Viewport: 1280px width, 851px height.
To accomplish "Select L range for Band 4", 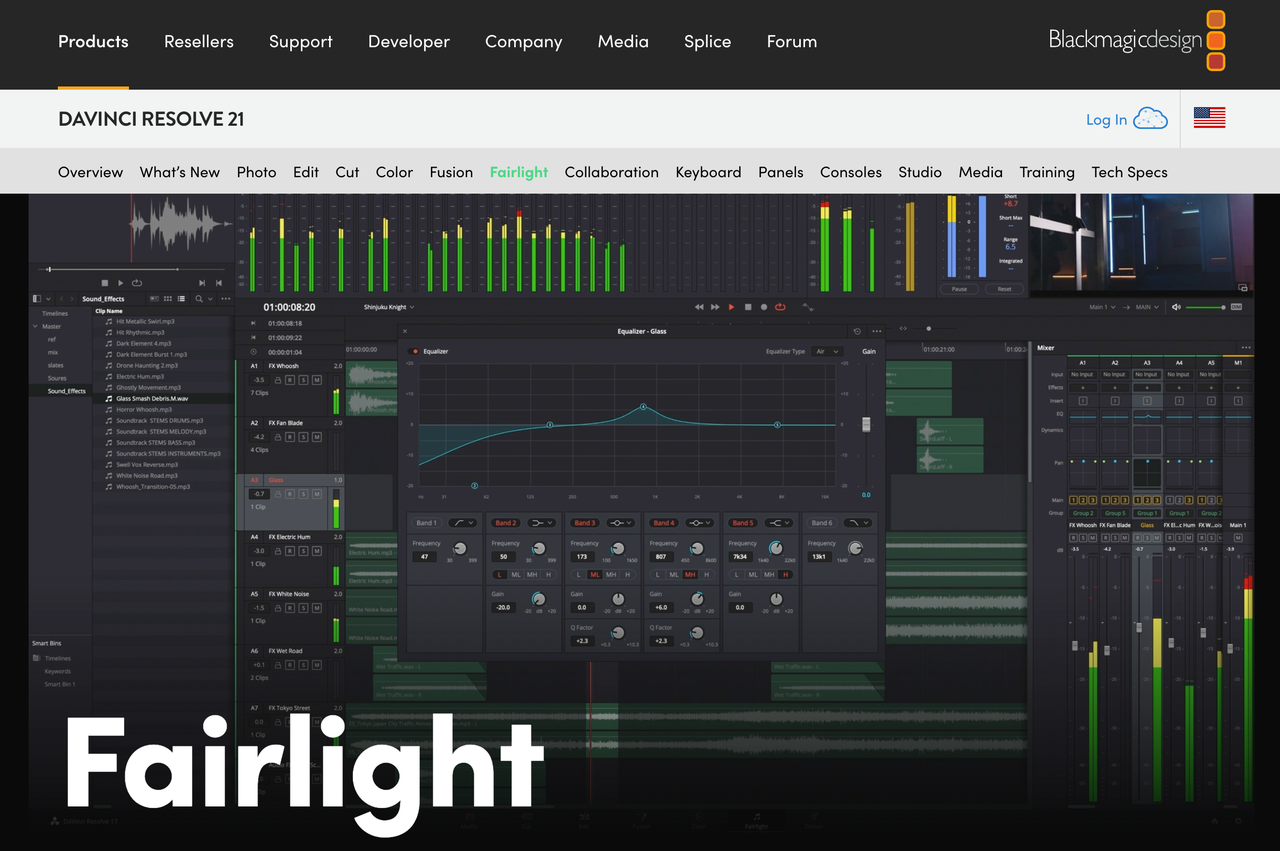I will click(x=657, y=574).
